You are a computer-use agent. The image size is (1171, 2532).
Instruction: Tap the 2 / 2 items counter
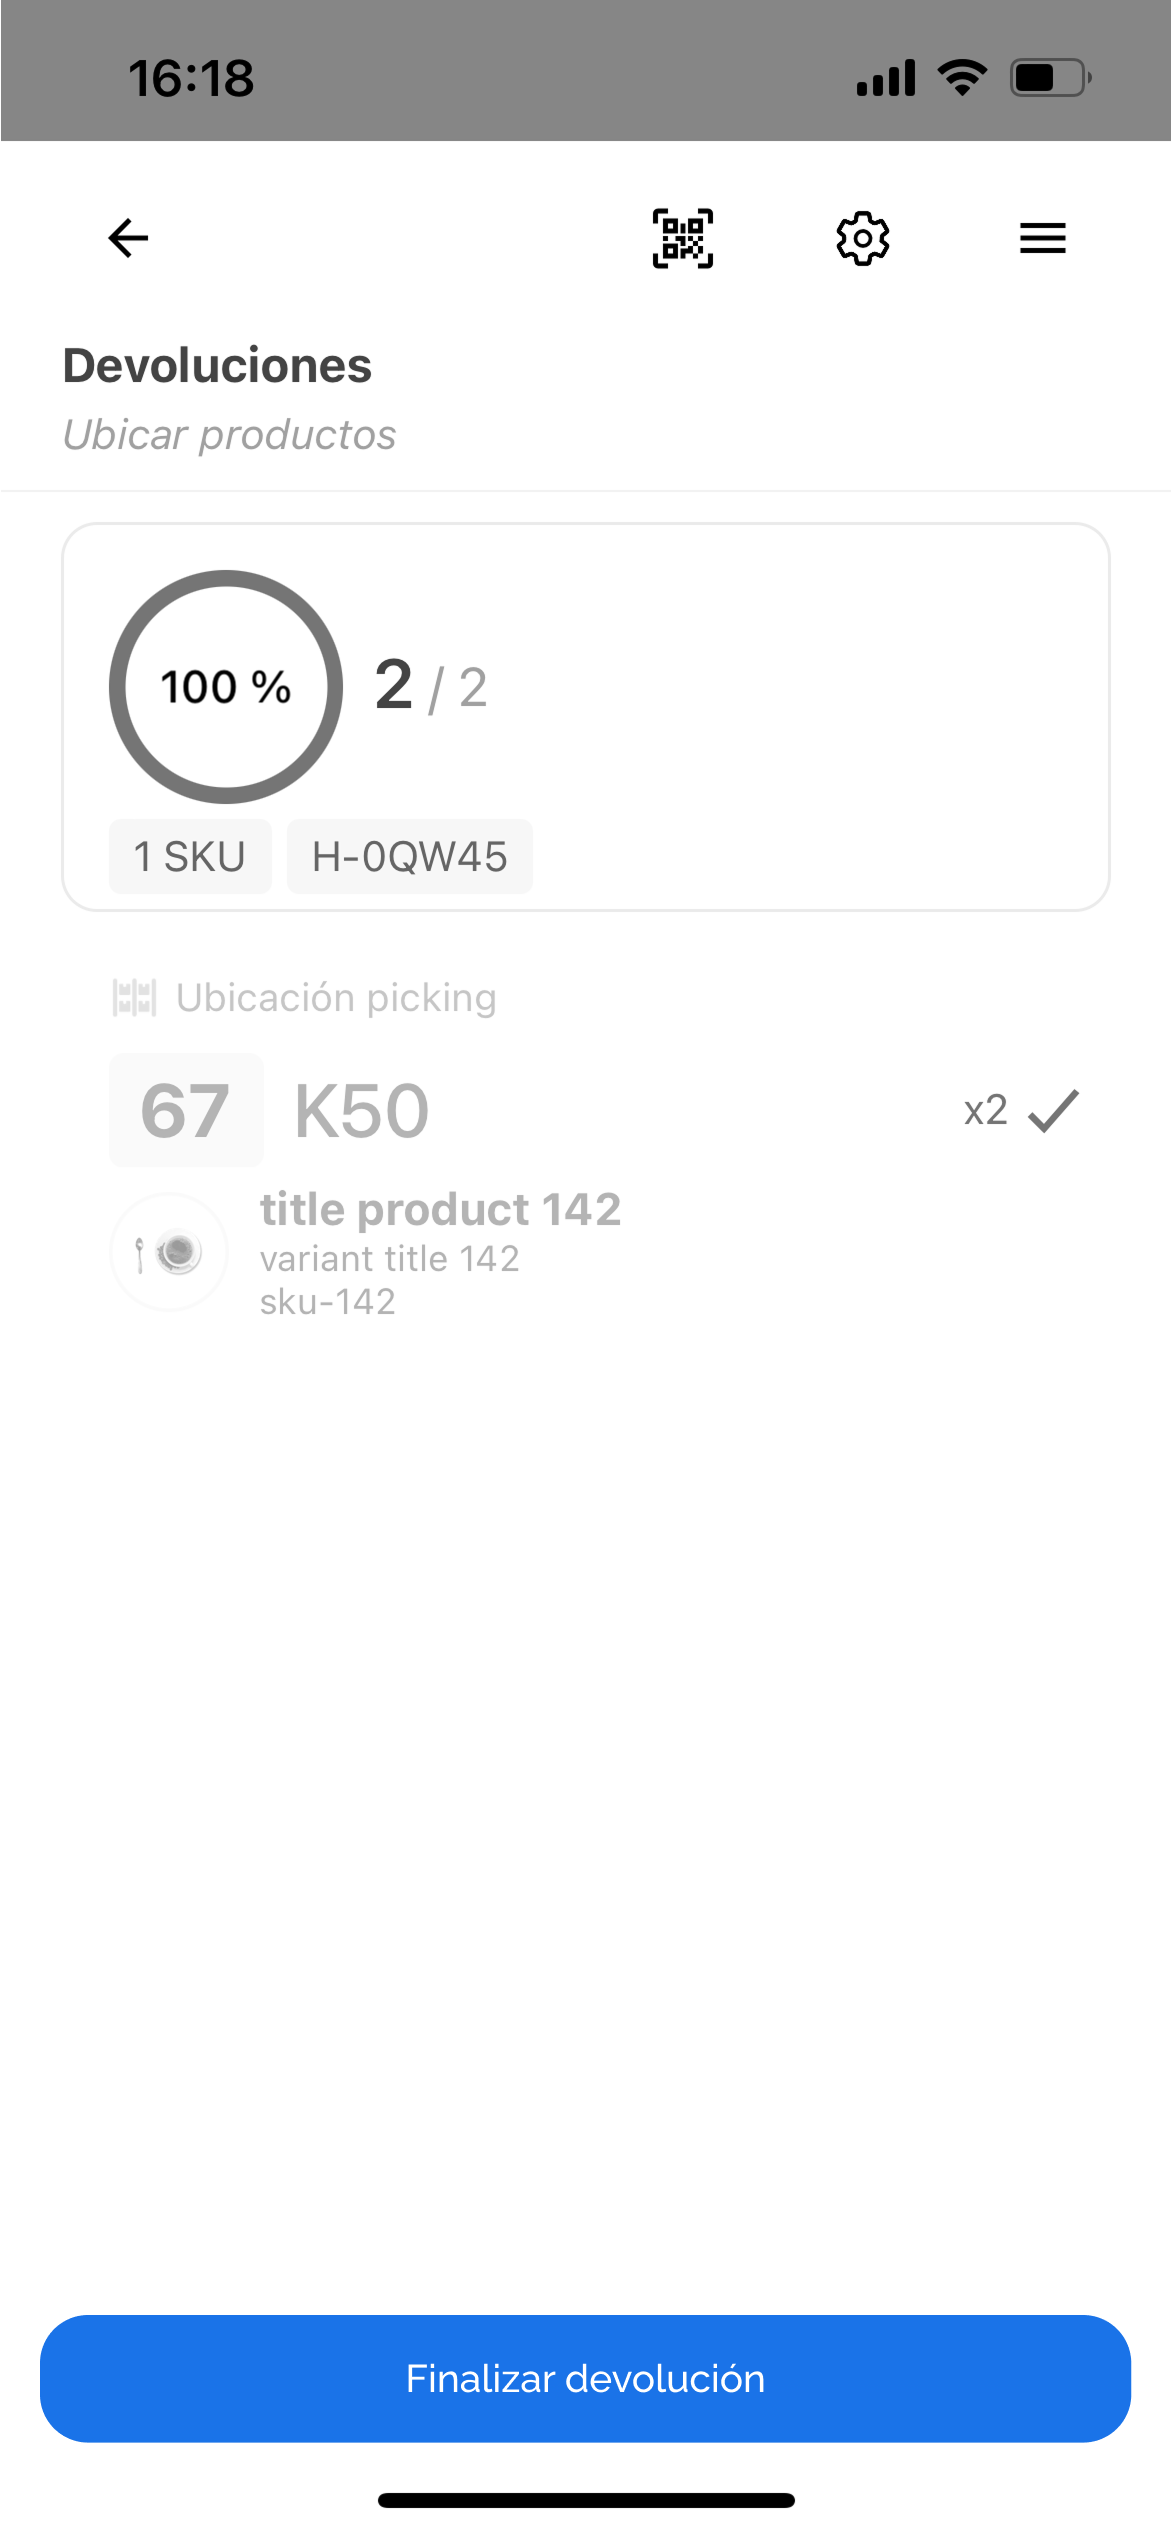tap(431, 687)
